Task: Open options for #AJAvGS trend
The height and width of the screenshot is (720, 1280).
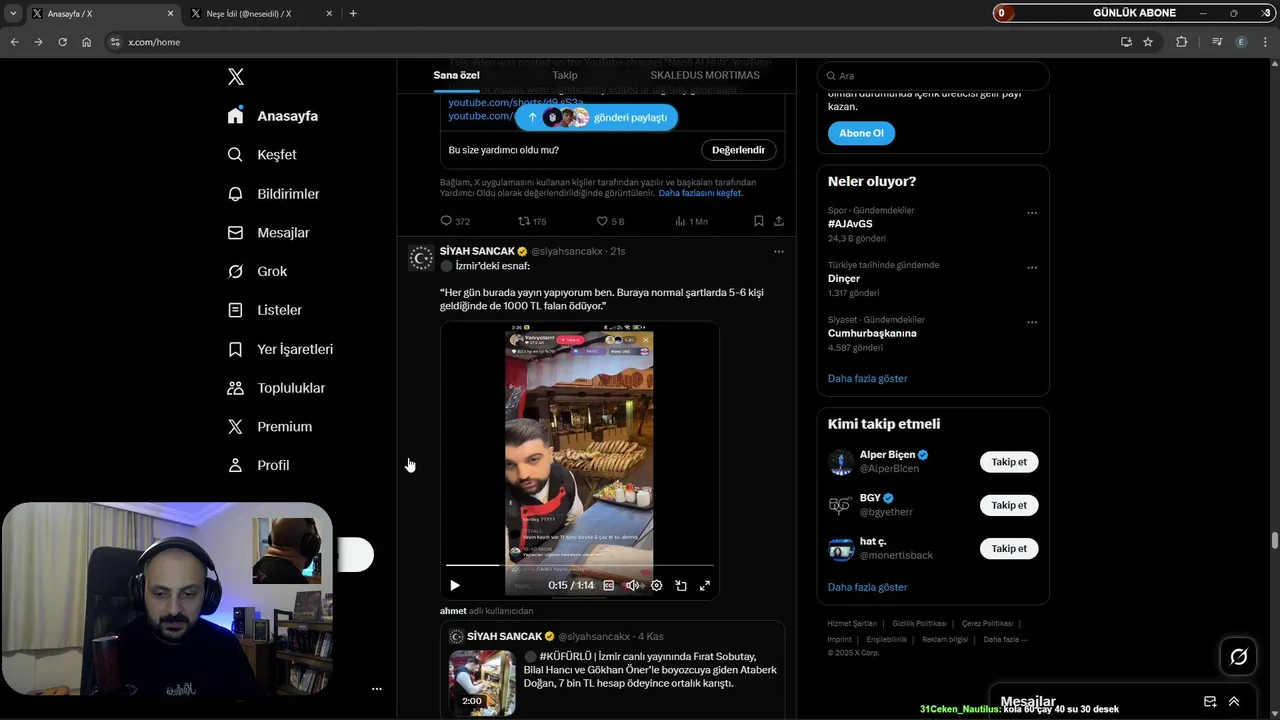Action: [1032, 213]
